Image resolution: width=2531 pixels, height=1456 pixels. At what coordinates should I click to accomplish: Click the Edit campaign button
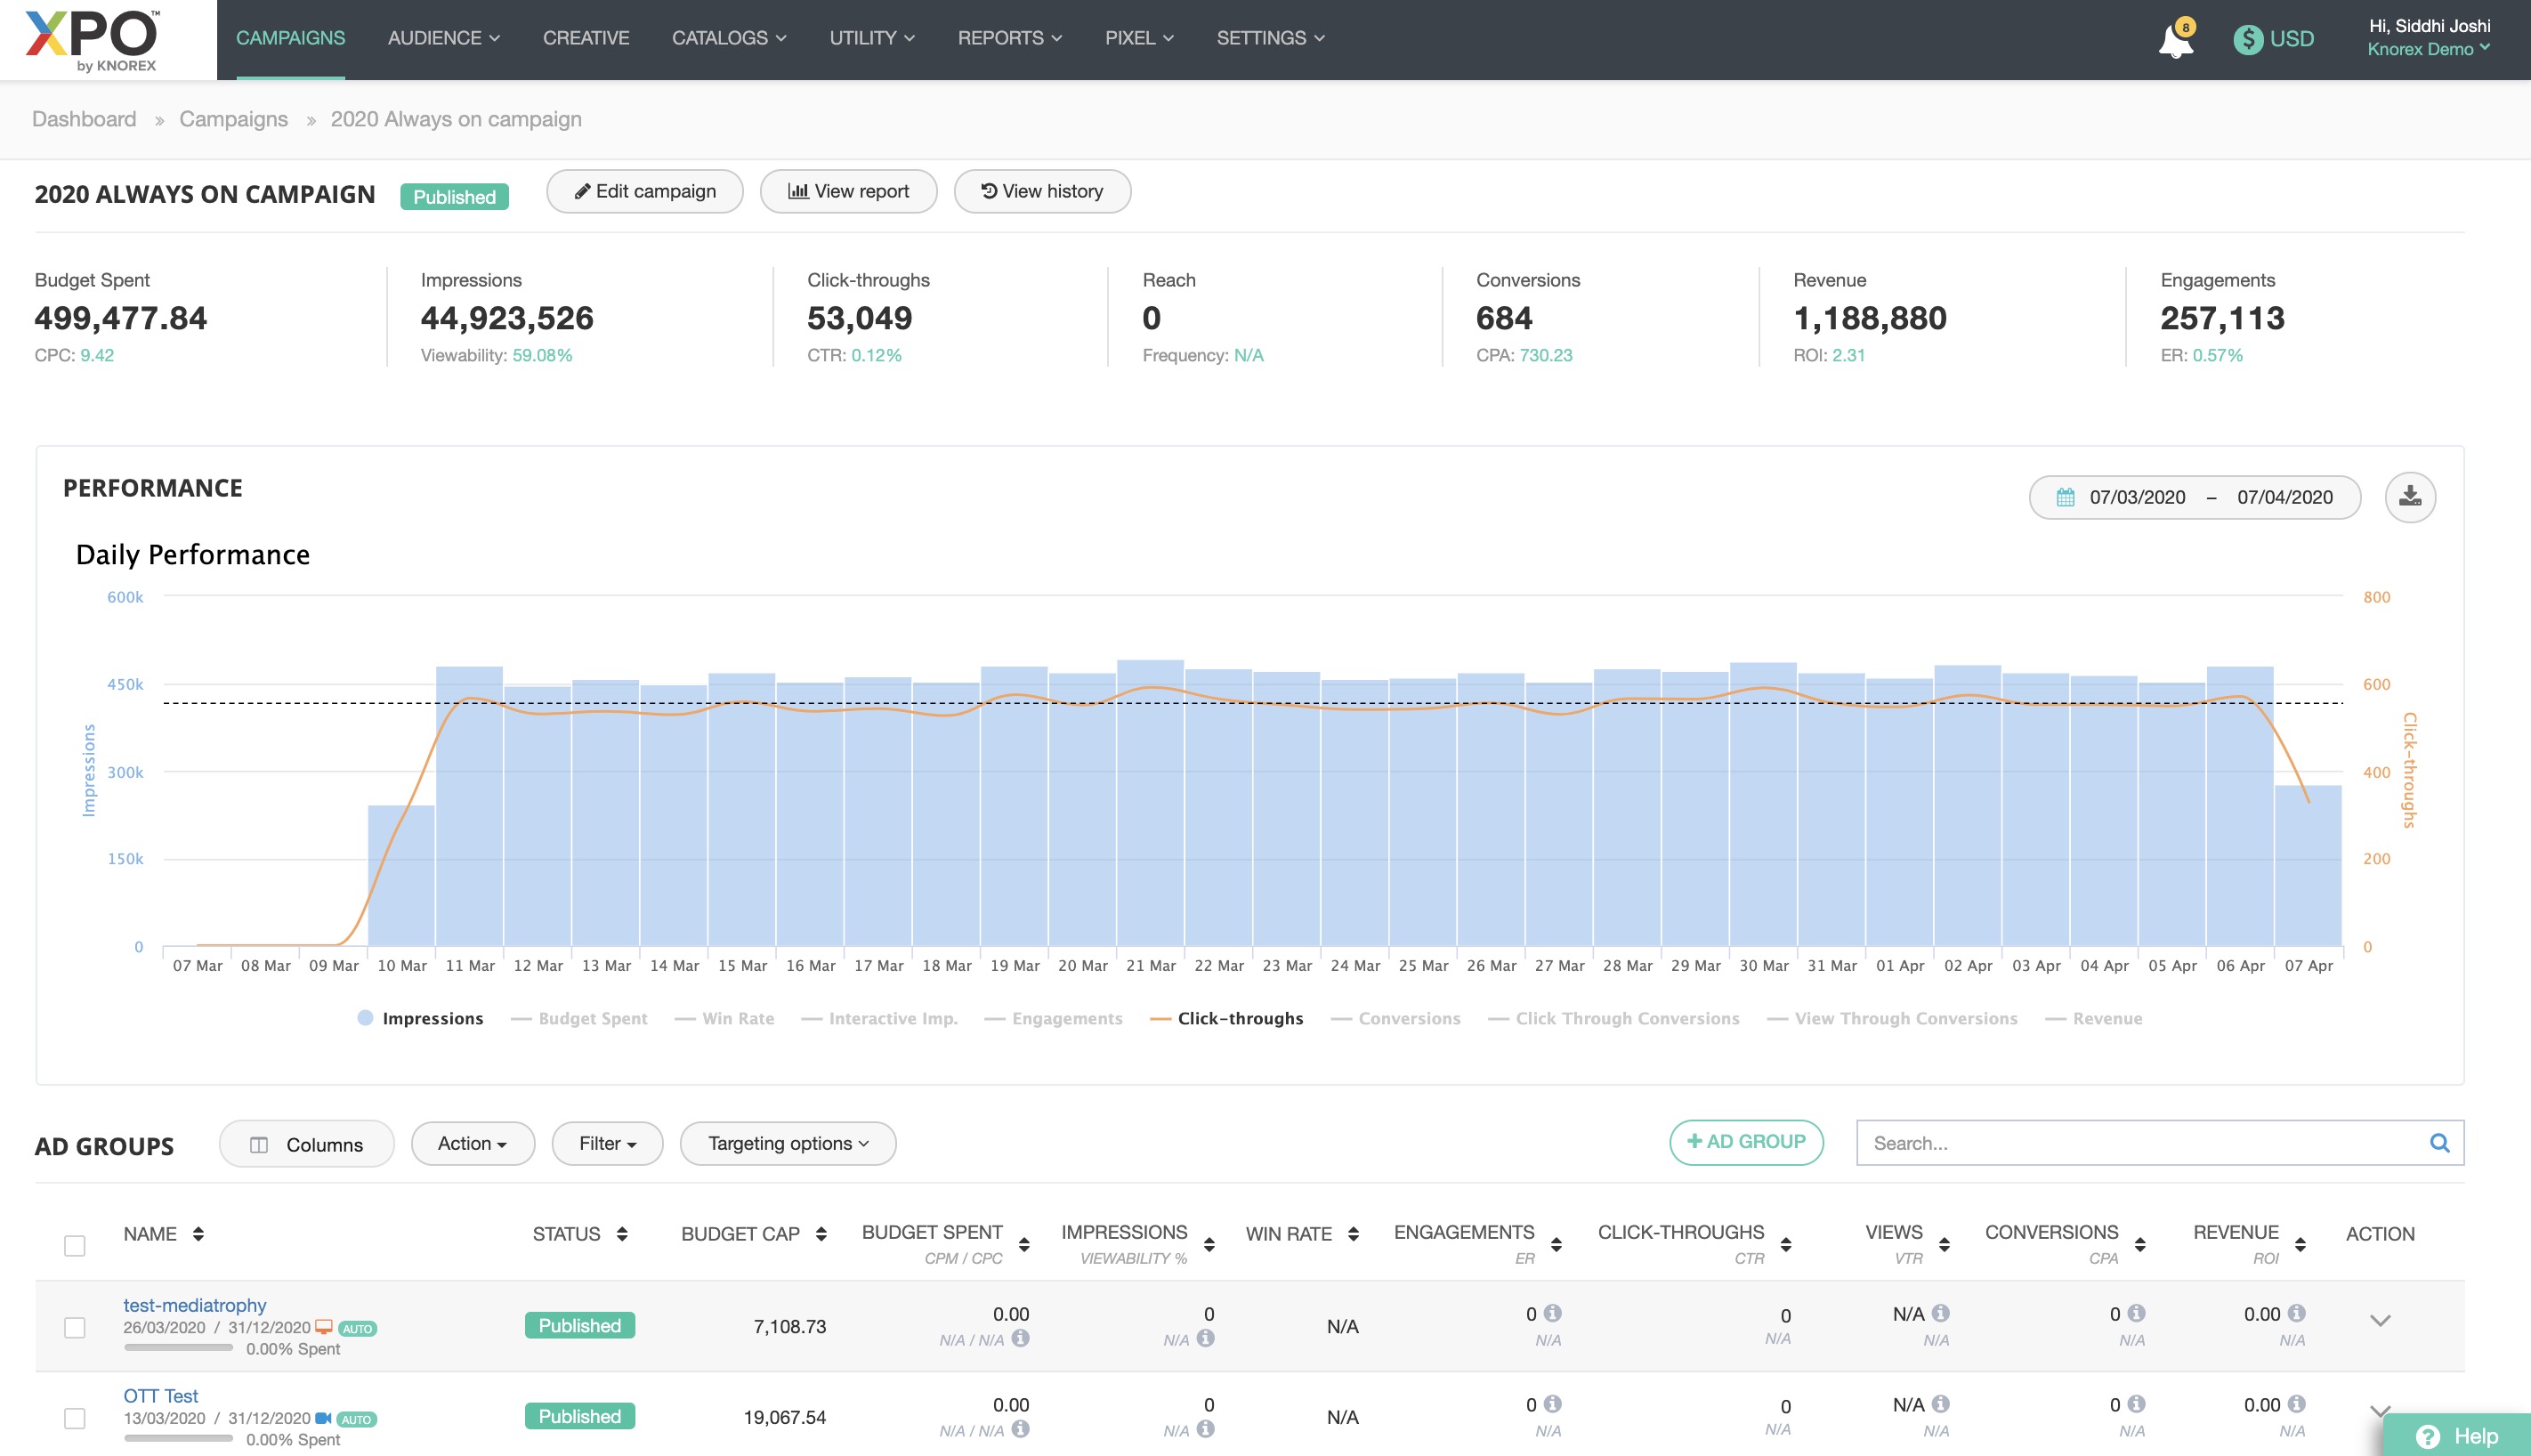click(x=644, y=191)
